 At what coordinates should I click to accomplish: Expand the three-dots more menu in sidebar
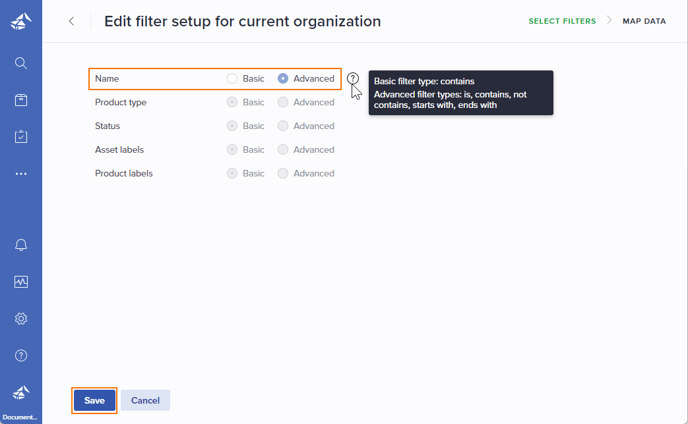click(x=21, y=174)
